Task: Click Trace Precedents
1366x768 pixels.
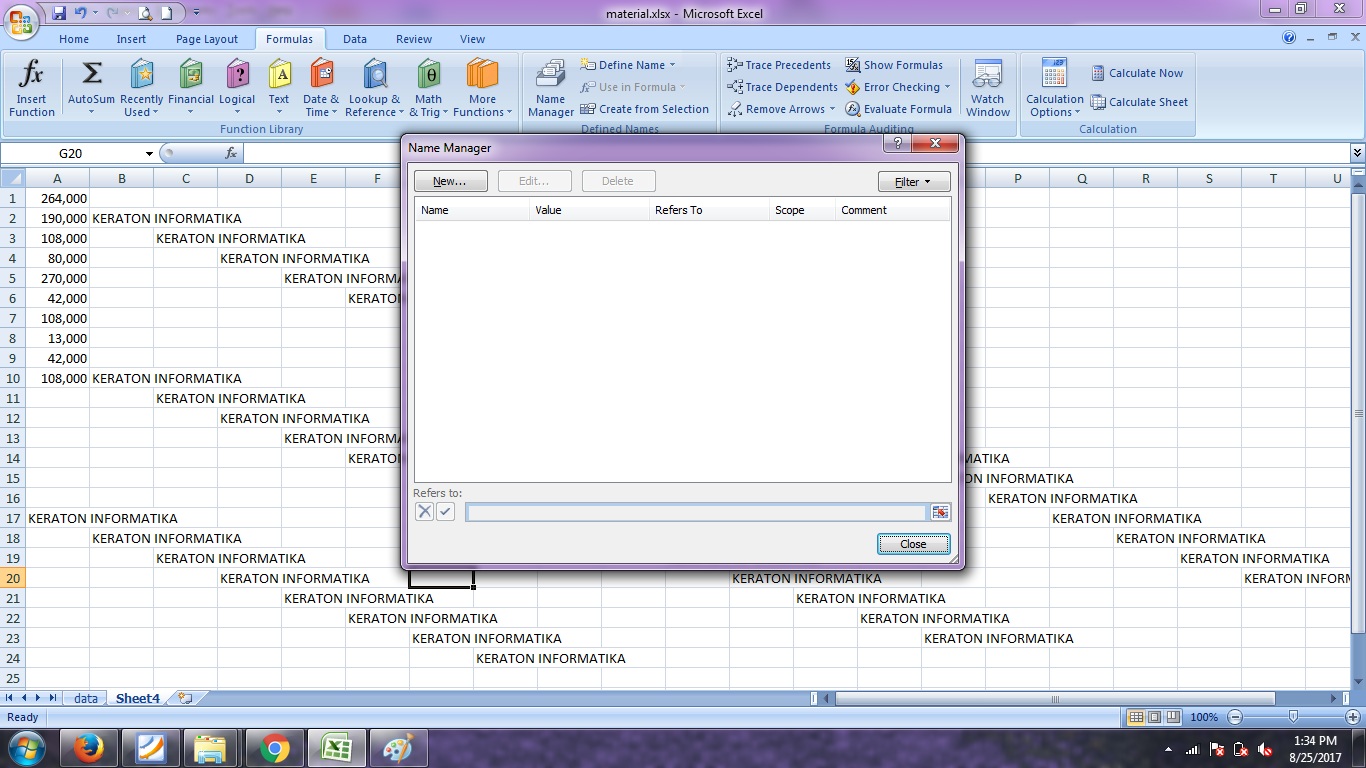Action: tap(779, 65)
